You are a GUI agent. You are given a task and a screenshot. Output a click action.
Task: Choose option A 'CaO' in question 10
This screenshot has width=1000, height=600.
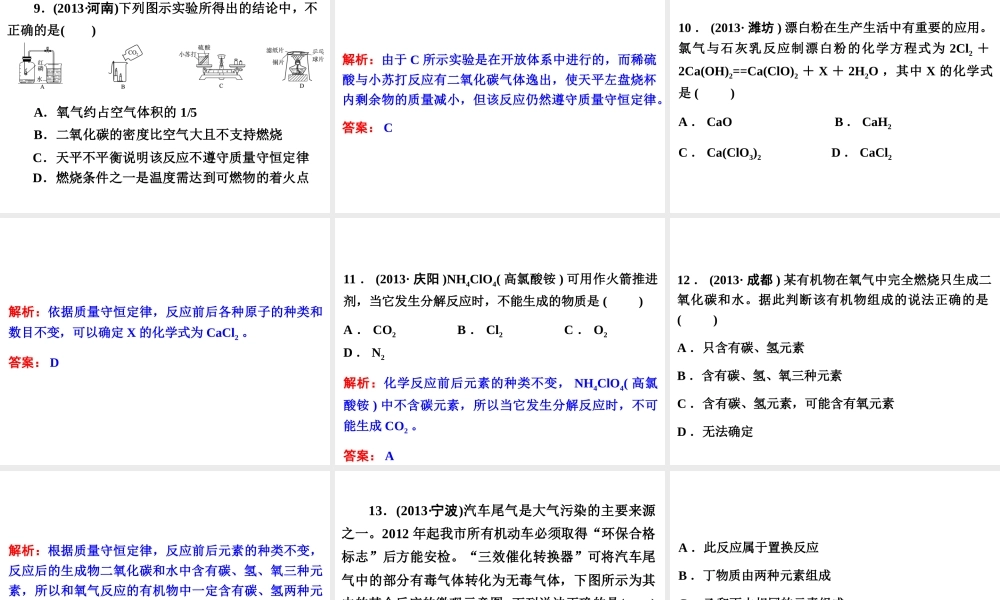click(705, 122)
